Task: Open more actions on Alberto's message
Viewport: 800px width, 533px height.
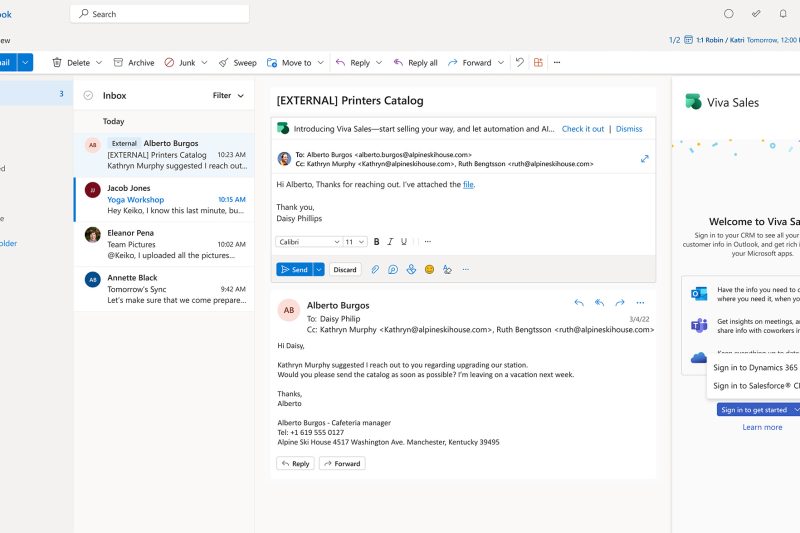Action: [x=640, y=302]
